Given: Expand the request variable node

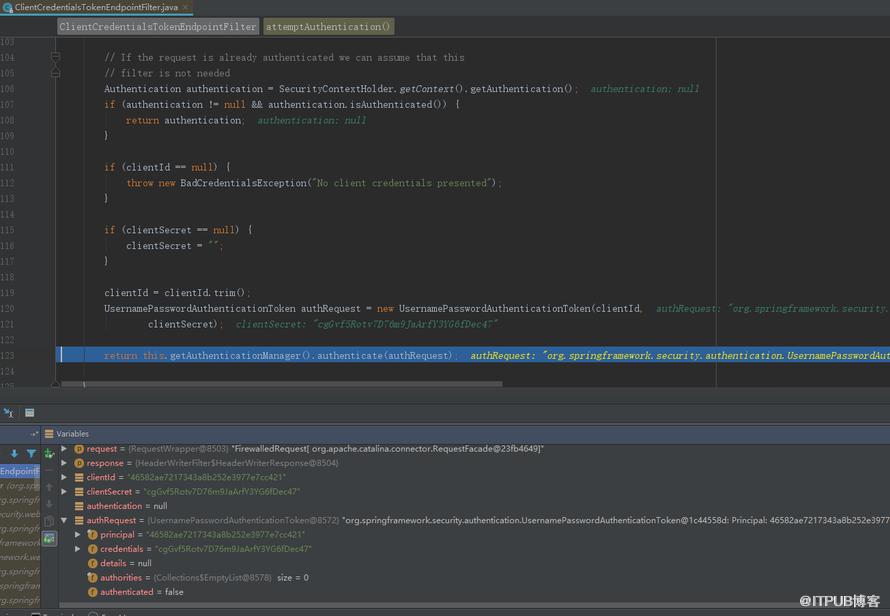Looking at the screenshot, I should coord(65,449).
